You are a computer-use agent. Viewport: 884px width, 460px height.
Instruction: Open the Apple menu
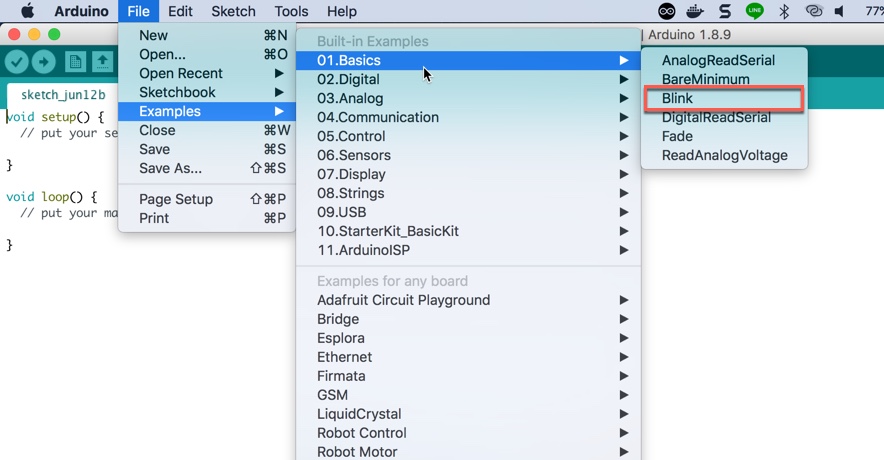point(27,12)
